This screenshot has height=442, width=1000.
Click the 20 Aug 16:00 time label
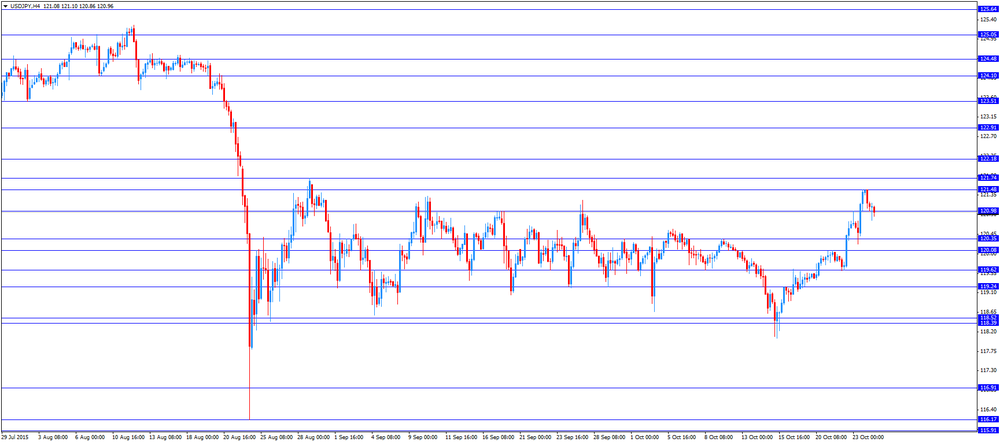click(240, 438)
